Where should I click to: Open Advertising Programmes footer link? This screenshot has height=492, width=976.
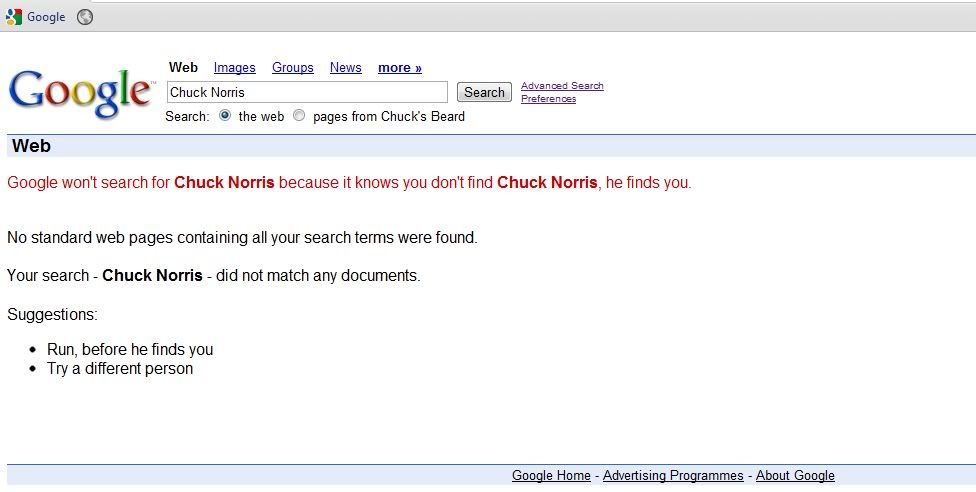click(x=673, y=475)
